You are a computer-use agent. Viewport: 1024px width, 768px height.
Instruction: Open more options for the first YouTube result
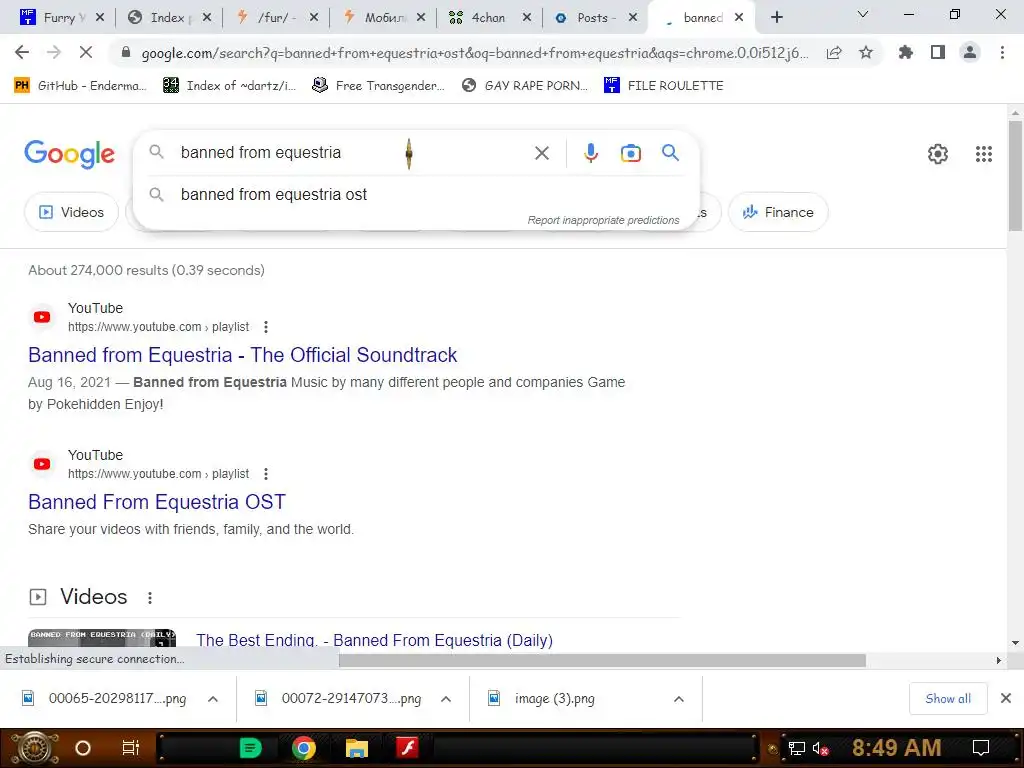tap(265, 327)
